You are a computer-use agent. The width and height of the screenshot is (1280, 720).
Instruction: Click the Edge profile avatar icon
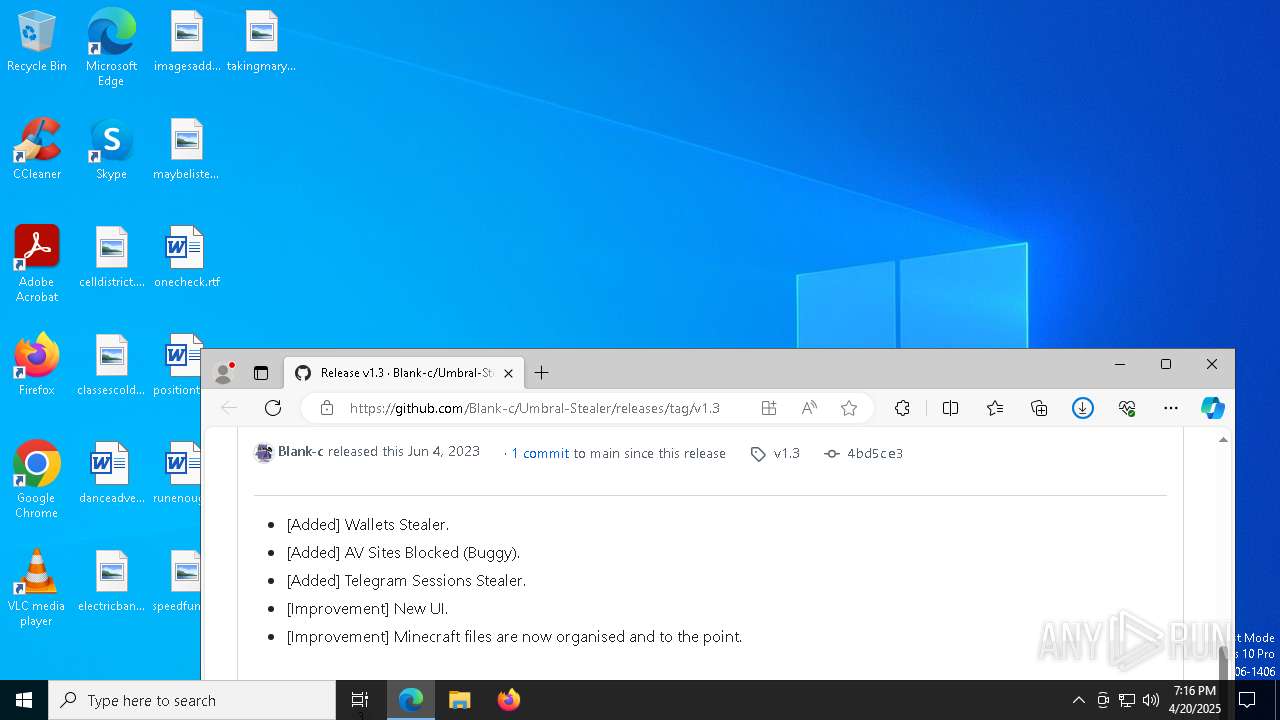point(224,373)
